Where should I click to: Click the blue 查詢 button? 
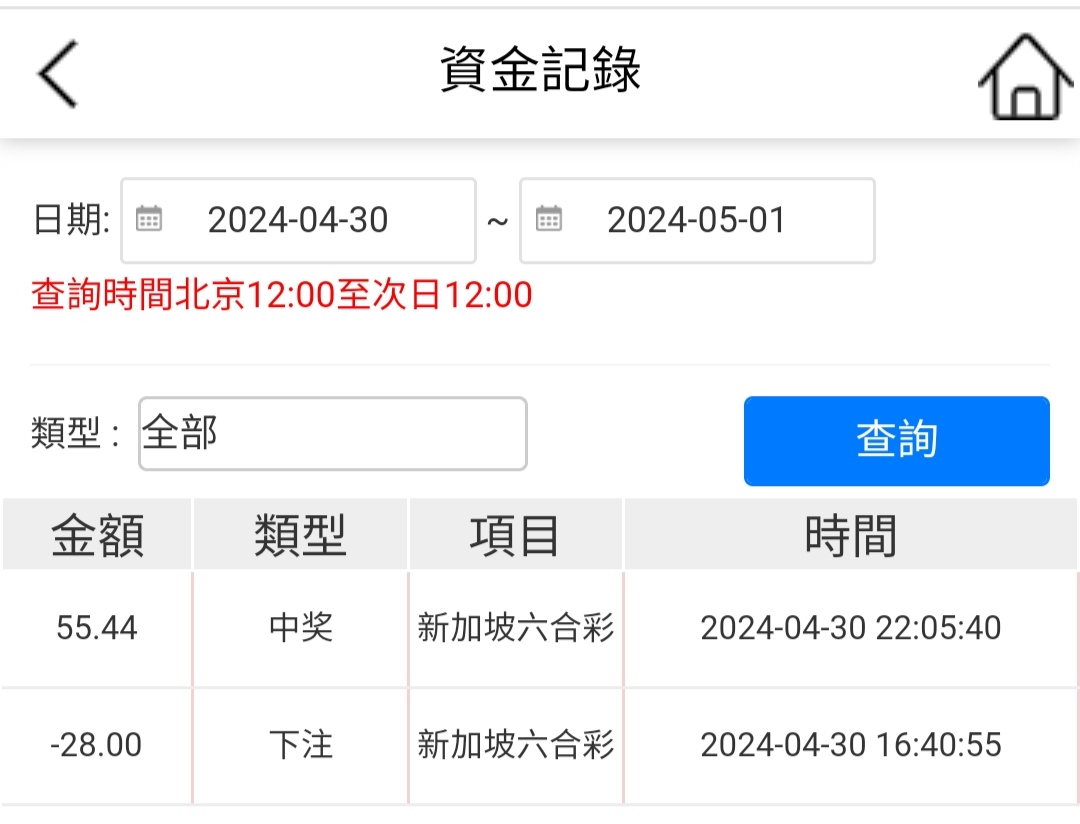pos(897,441)
